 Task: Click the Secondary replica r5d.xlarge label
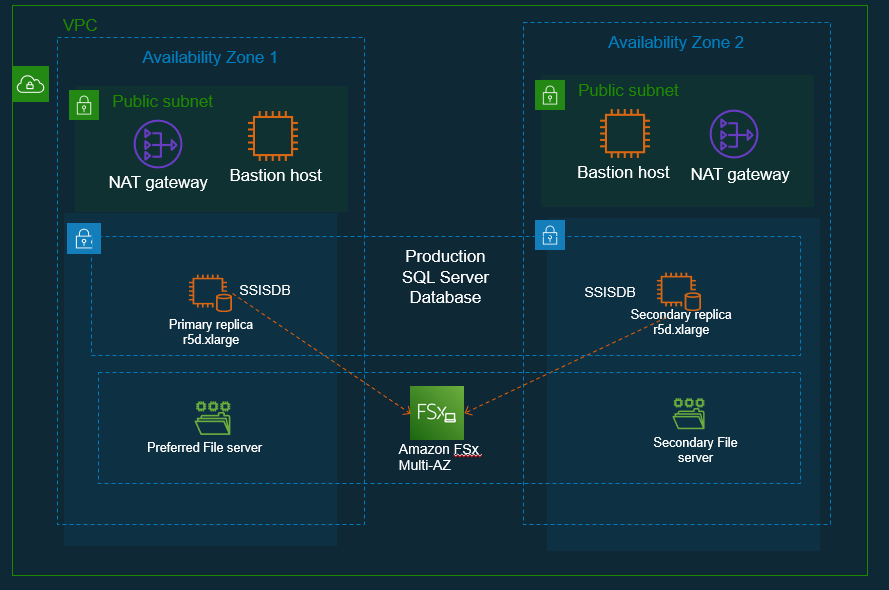tap(681, 322)
